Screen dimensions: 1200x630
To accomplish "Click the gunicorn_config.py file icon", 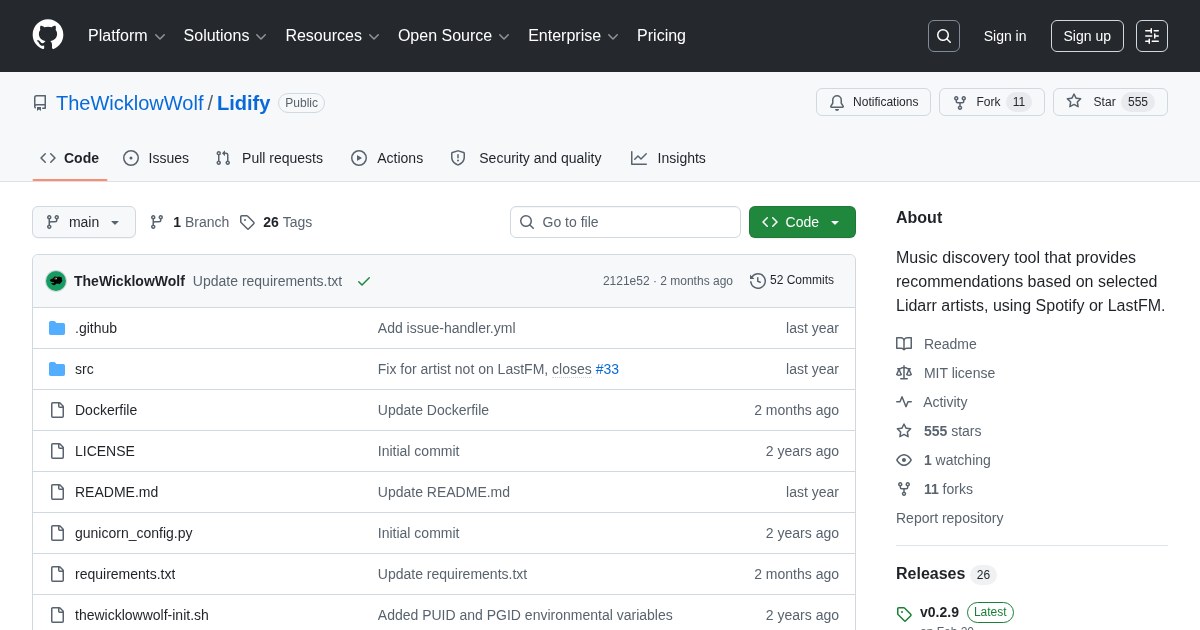I will pyautogui.click(x=57, y=533).
